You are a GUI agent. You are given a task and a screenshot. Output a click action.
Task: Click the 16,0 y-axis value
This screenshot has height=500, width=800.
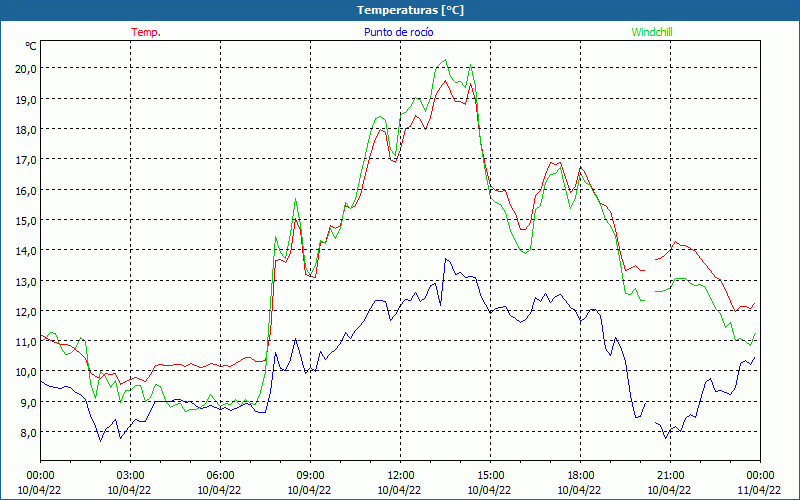26,190
